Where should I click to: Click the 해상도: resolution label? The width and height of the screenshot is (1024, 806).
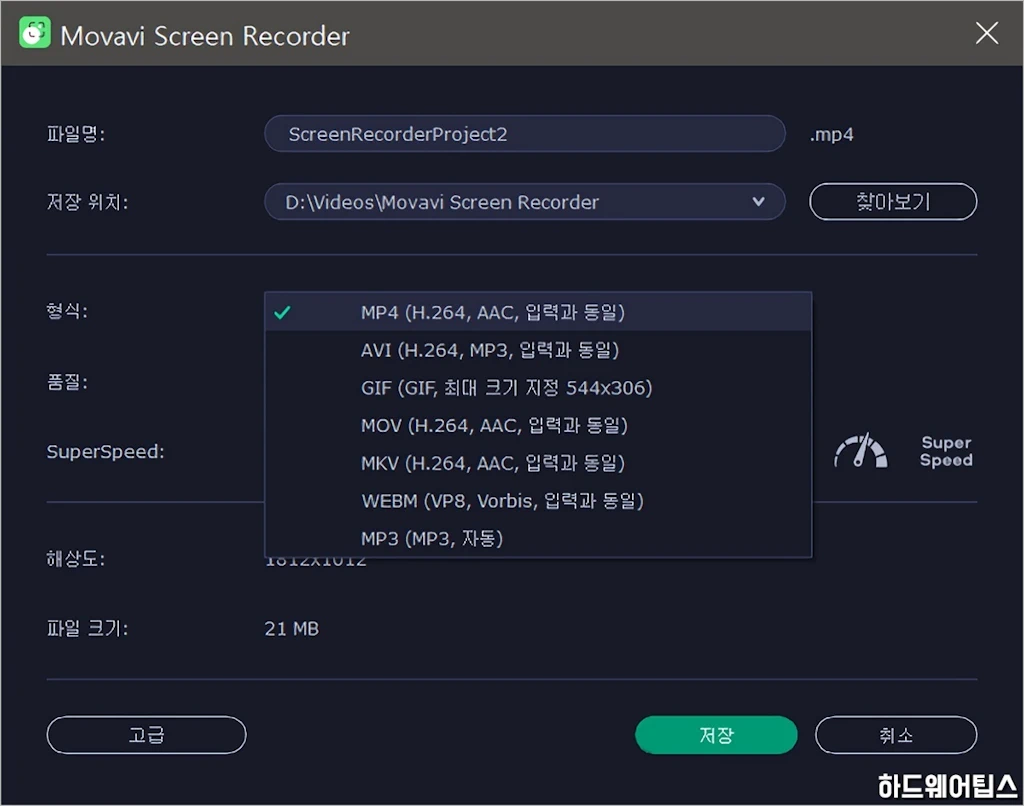pos(75,558)
